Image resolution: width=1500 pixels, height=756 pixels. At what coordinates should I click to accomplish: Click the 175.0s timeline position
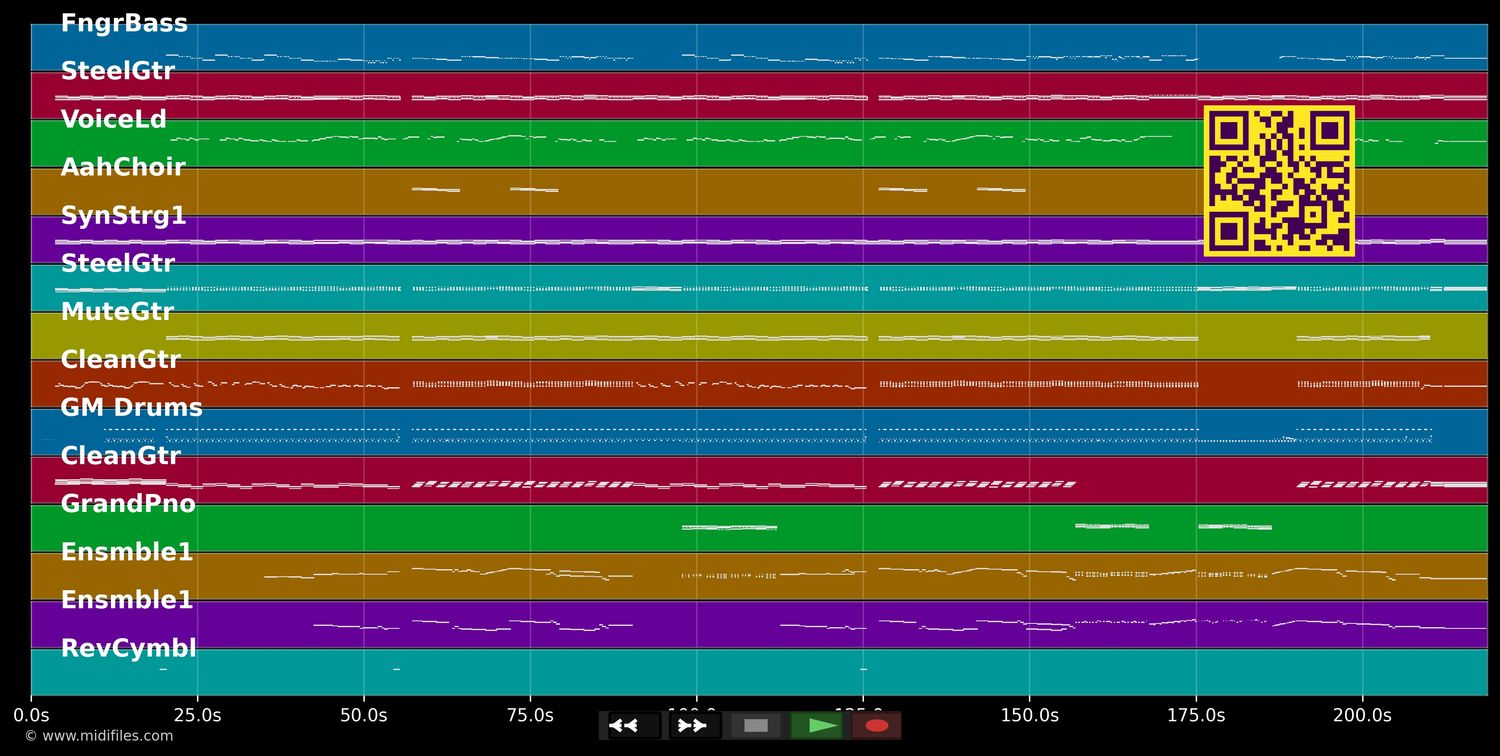tap(1196, 715)
